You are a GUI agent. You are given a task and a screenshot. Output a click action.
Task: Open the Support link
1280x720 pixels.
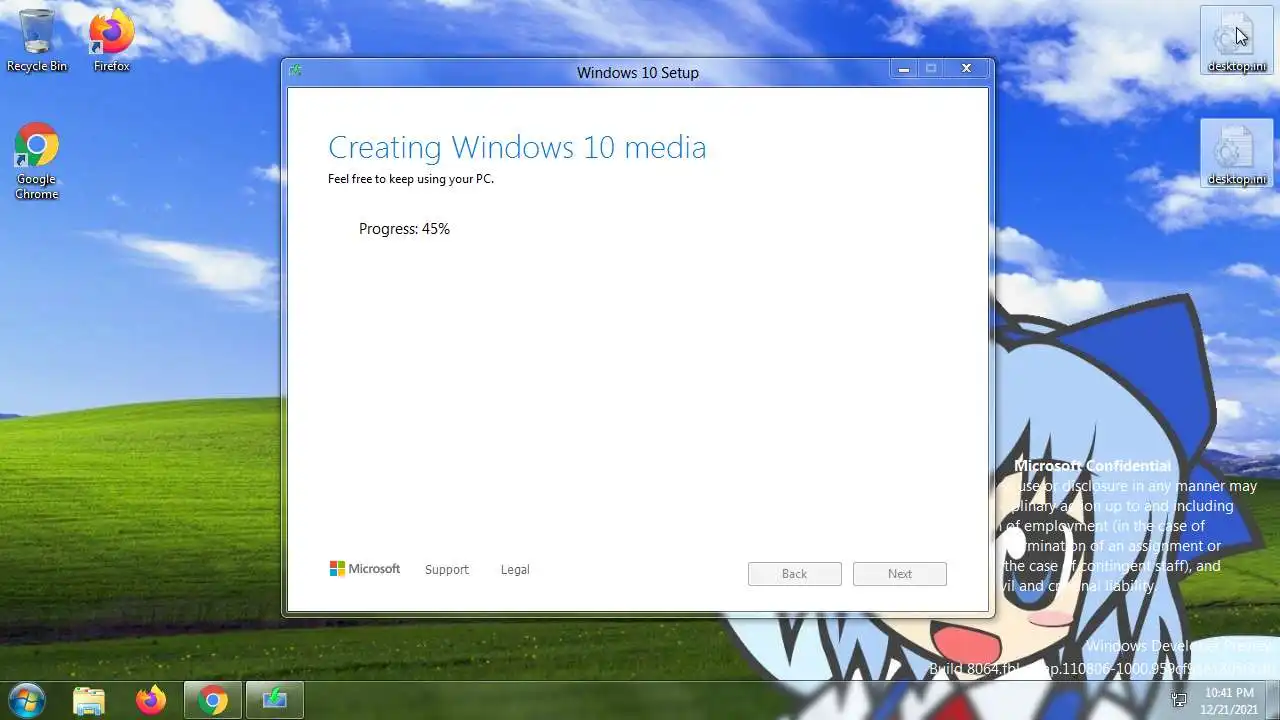(x=446, y=570)
